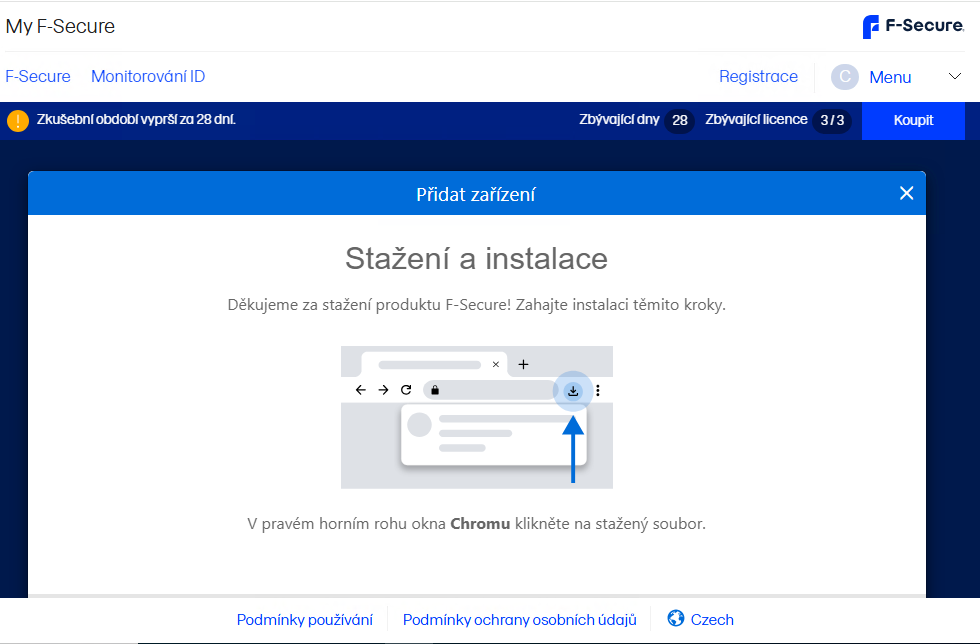Click the Zbývající licence label
The height and width of the screenshot is (644, 980).
756,119
